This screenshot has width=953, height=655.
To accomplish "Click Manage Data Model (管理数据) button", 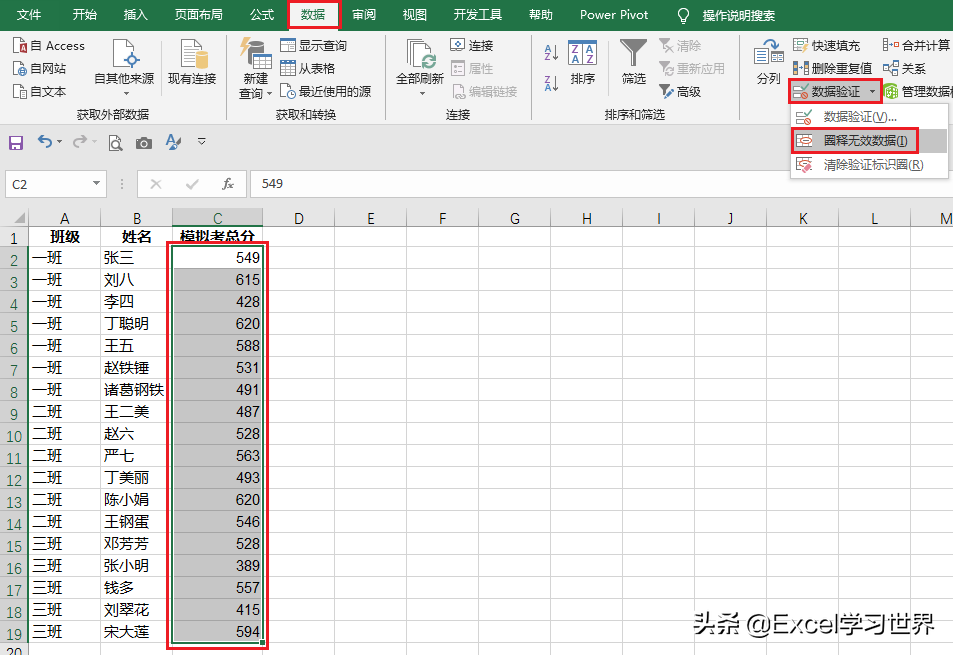I will tap(918, 92).
